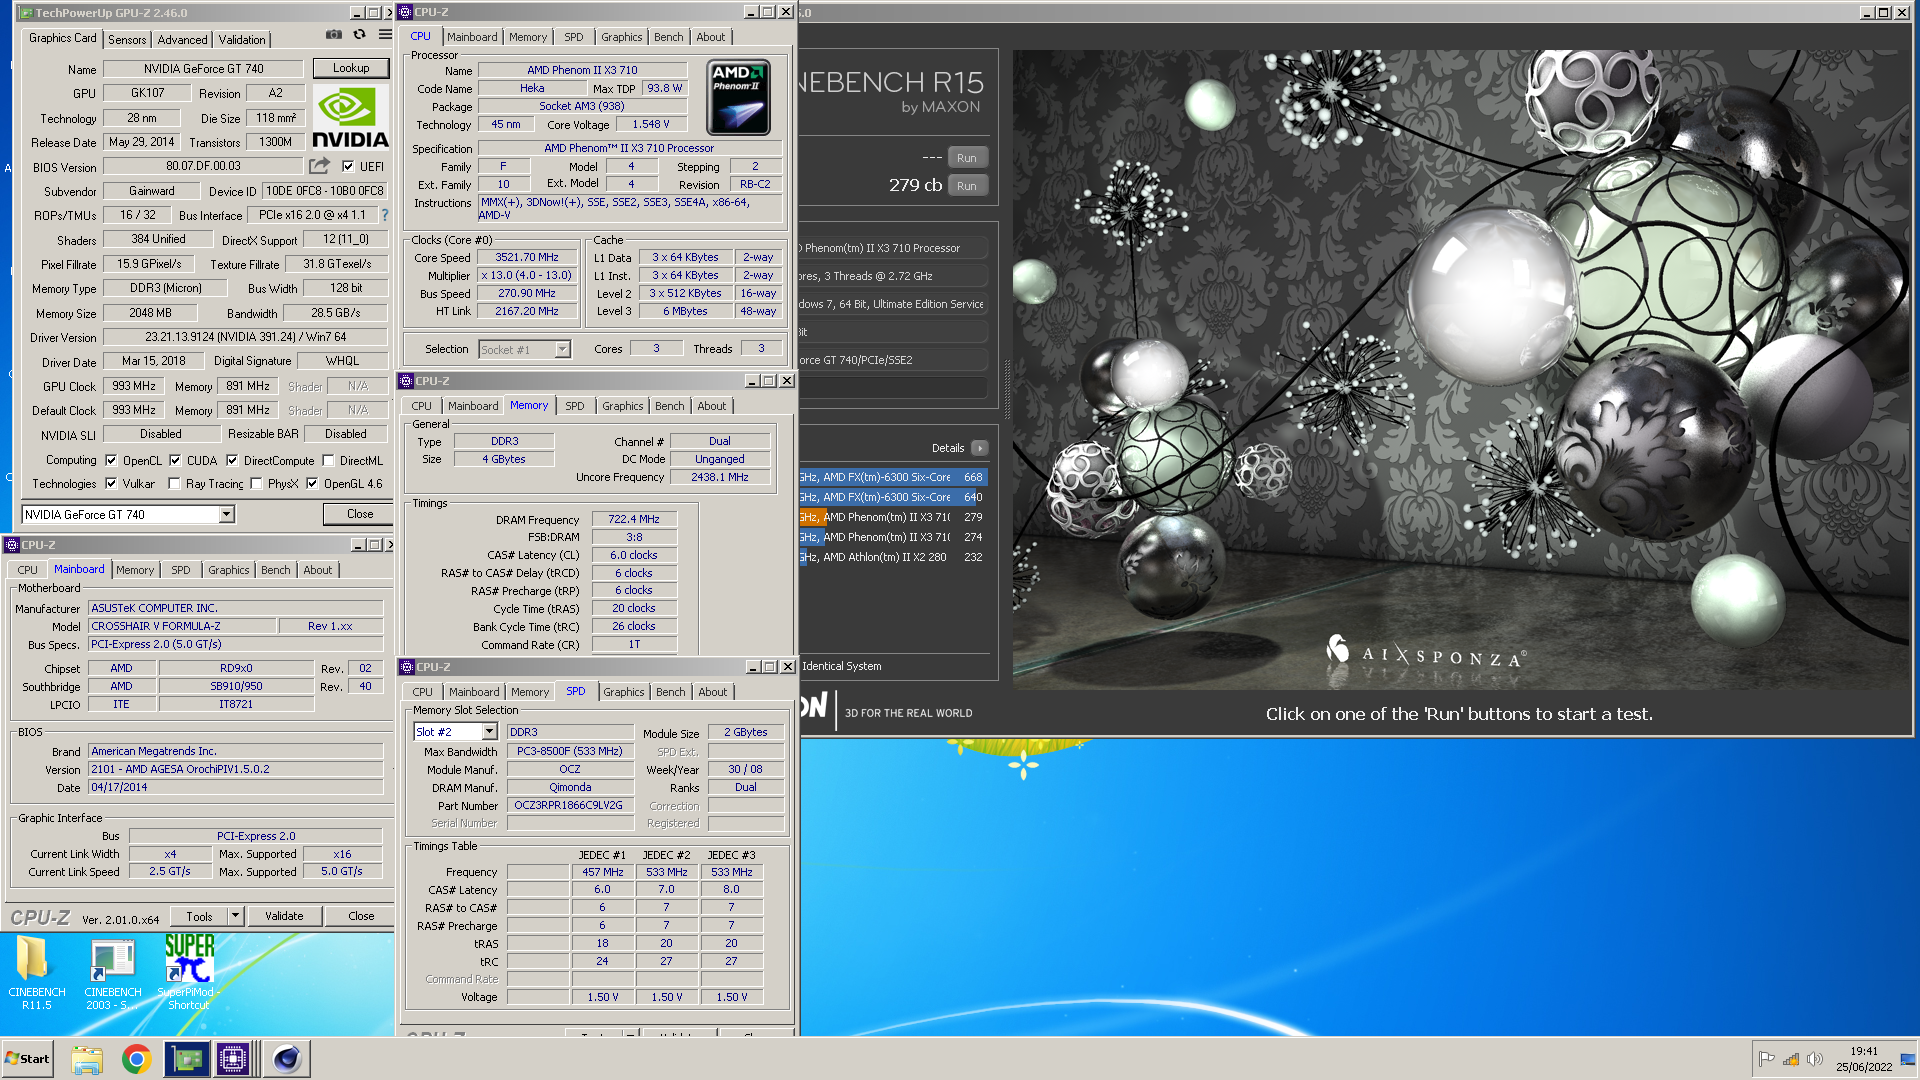Open the GPU-Z Advanced tab

pos(182,40)
